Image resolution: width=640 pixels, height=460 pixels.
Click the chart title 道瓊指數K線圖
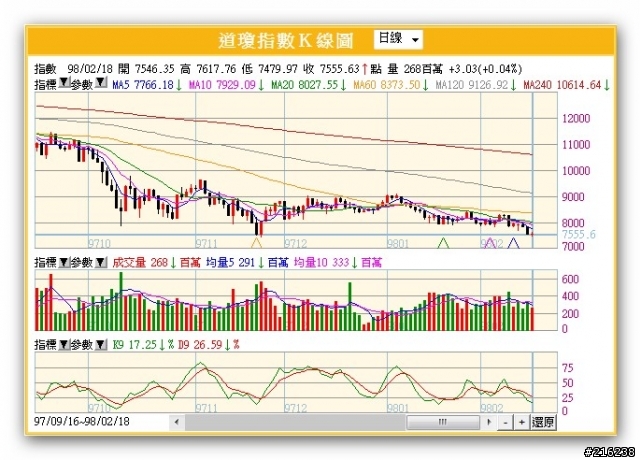click(x=286, y=40)
